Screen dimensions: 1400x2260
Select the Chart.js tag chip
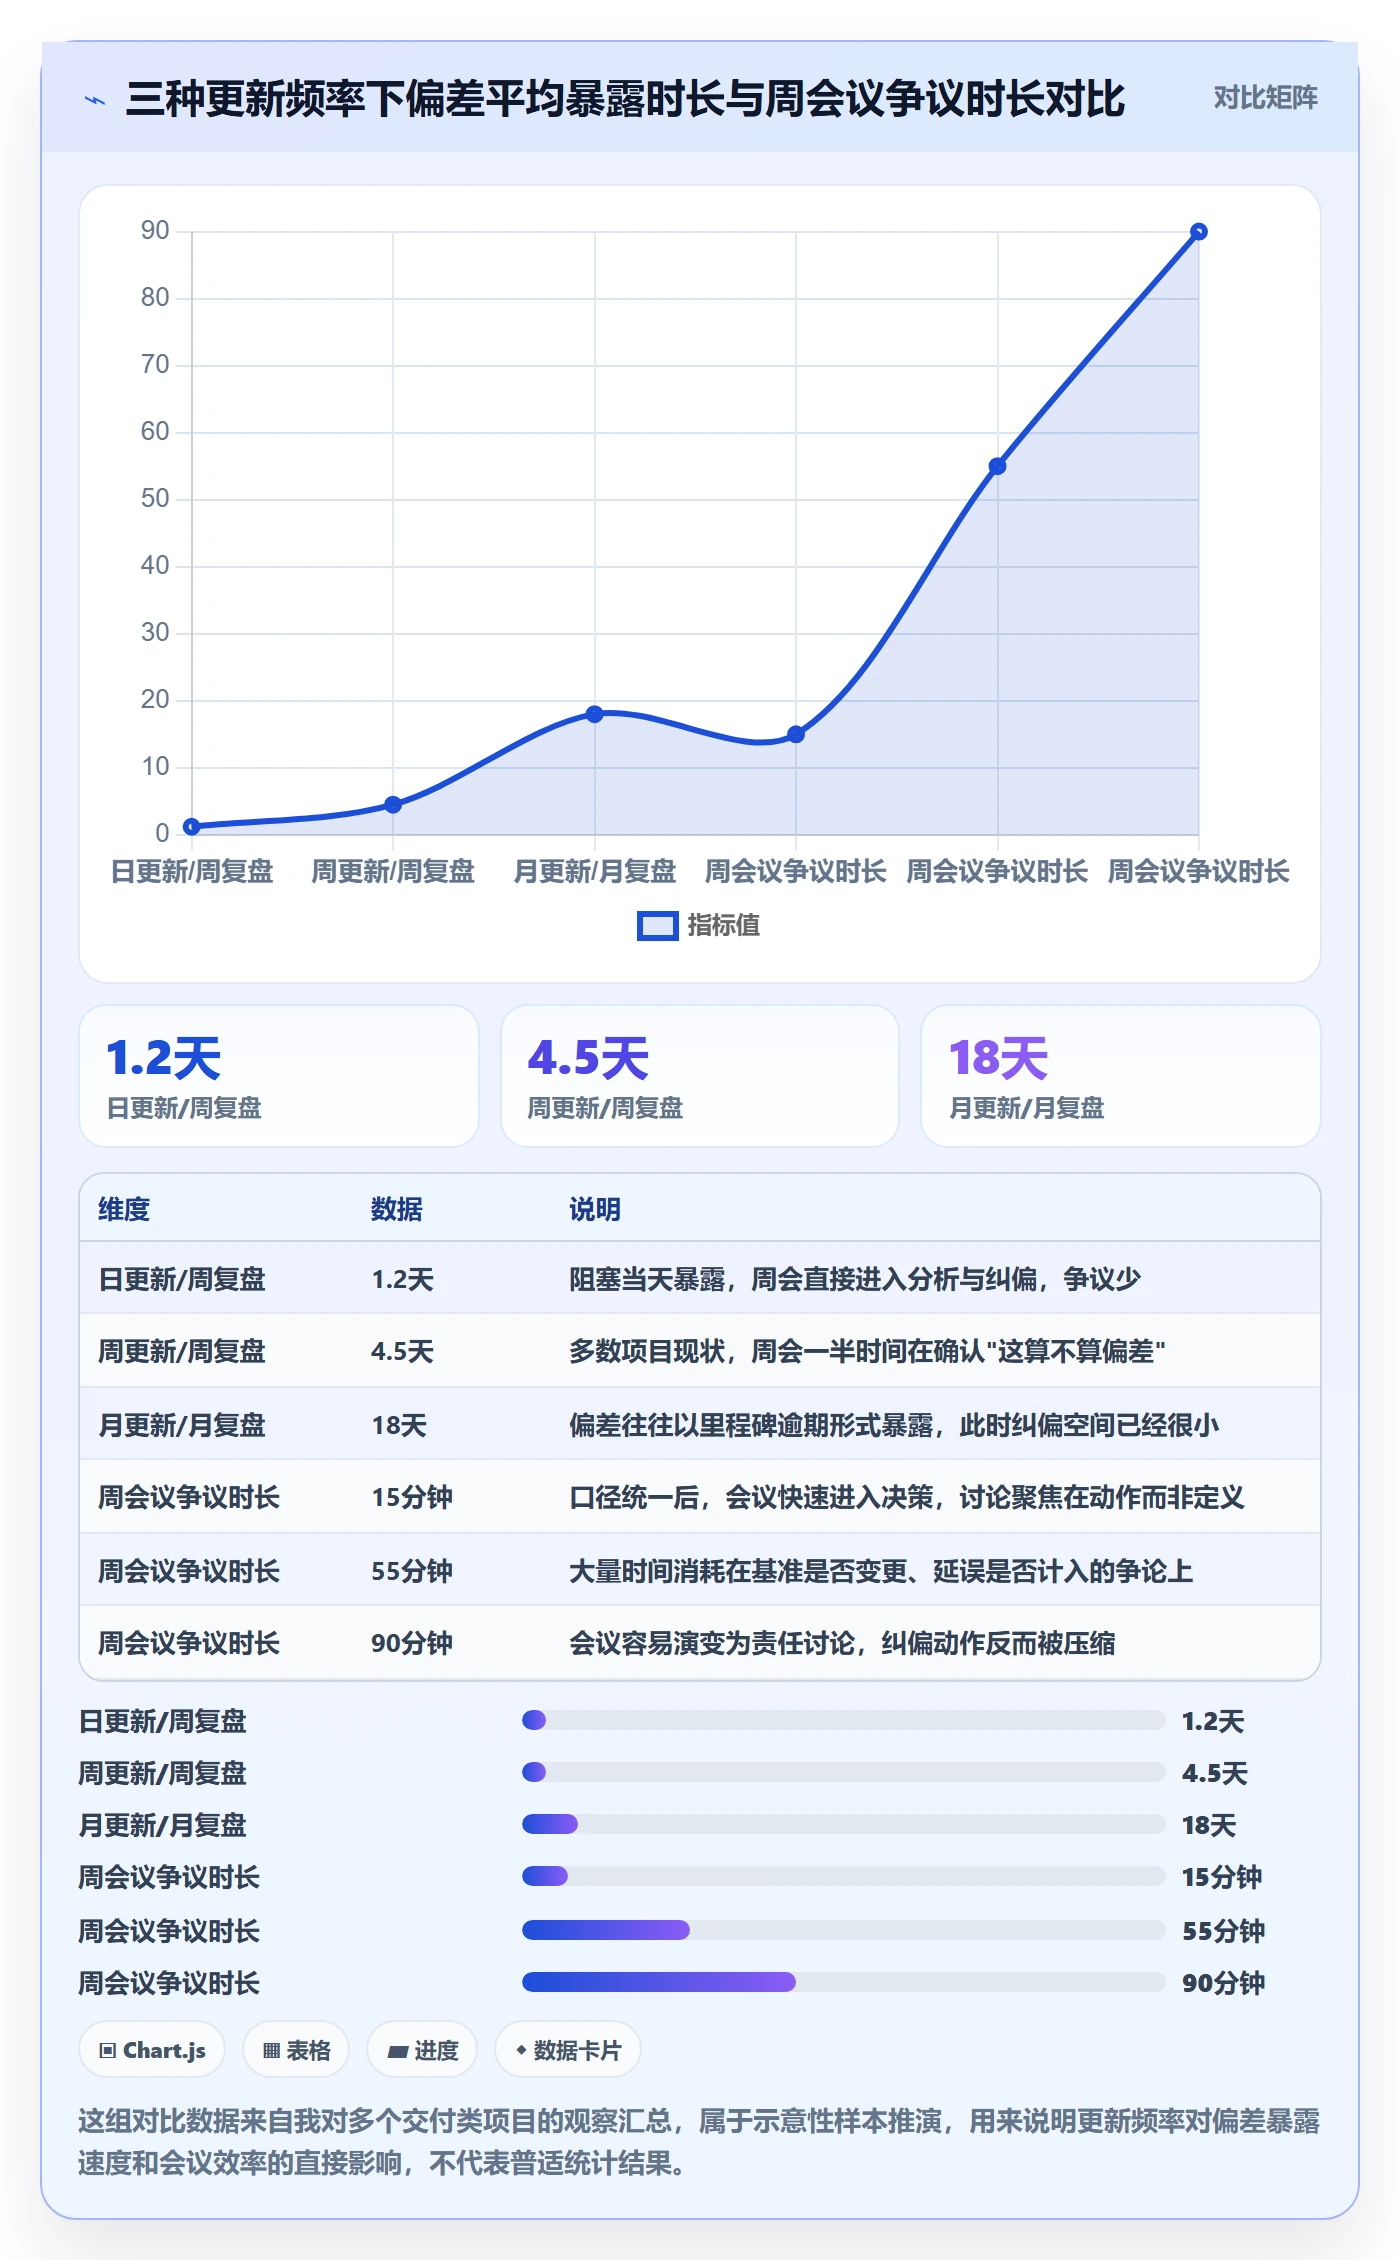152,2050
